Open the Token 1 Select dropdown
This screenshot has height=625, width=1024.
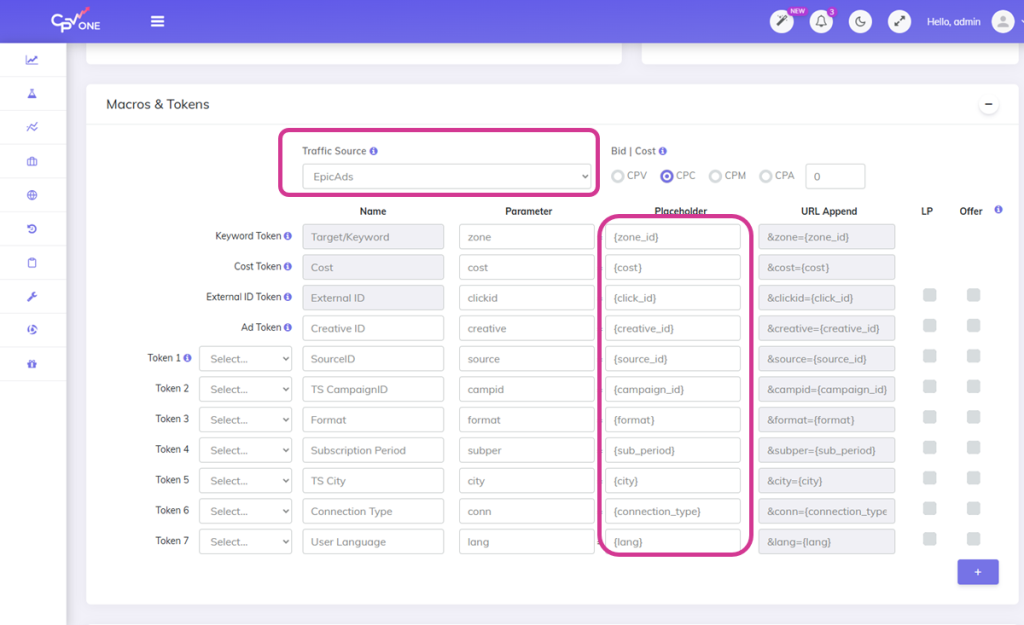246,359
